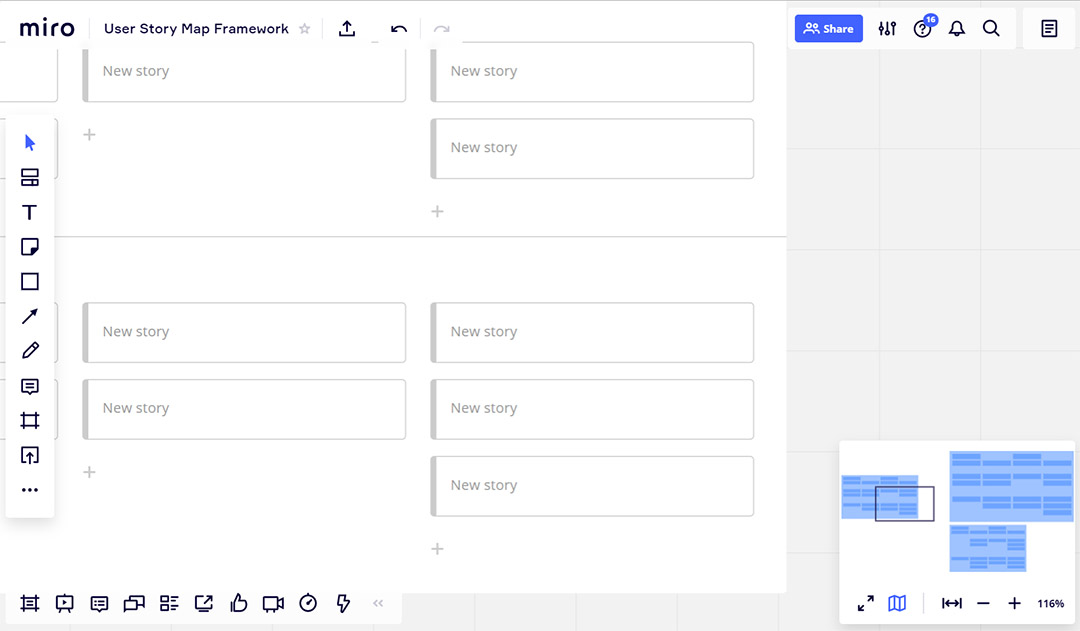Toggle fullscreen with the expand arrows
Image resolution: width=1080 pixels, height=631 pixels.
pyautogui.click(x=865, y=603)
